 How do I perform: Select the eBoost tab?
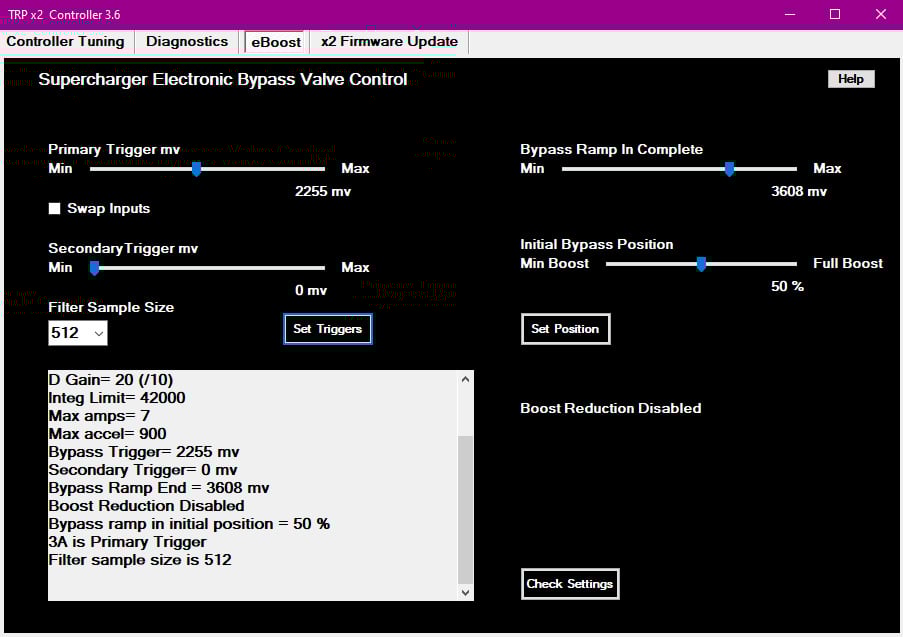pos(276,42)
